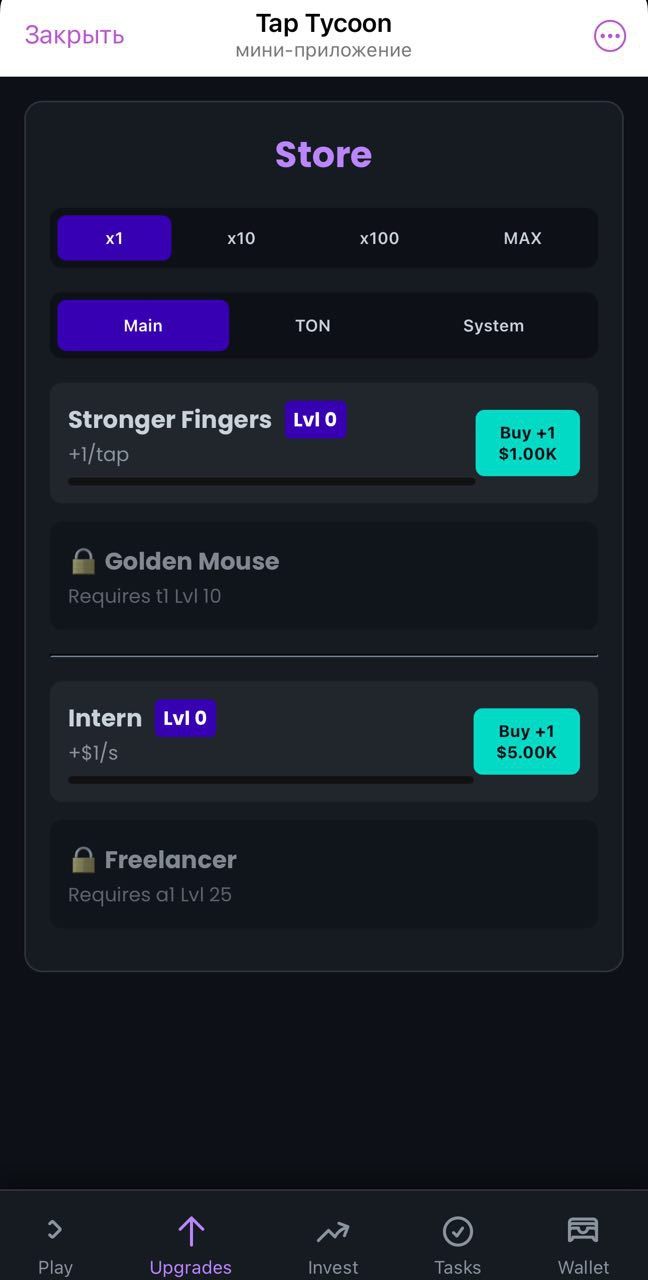Open the Invest section icon

tap(332, 1232)
